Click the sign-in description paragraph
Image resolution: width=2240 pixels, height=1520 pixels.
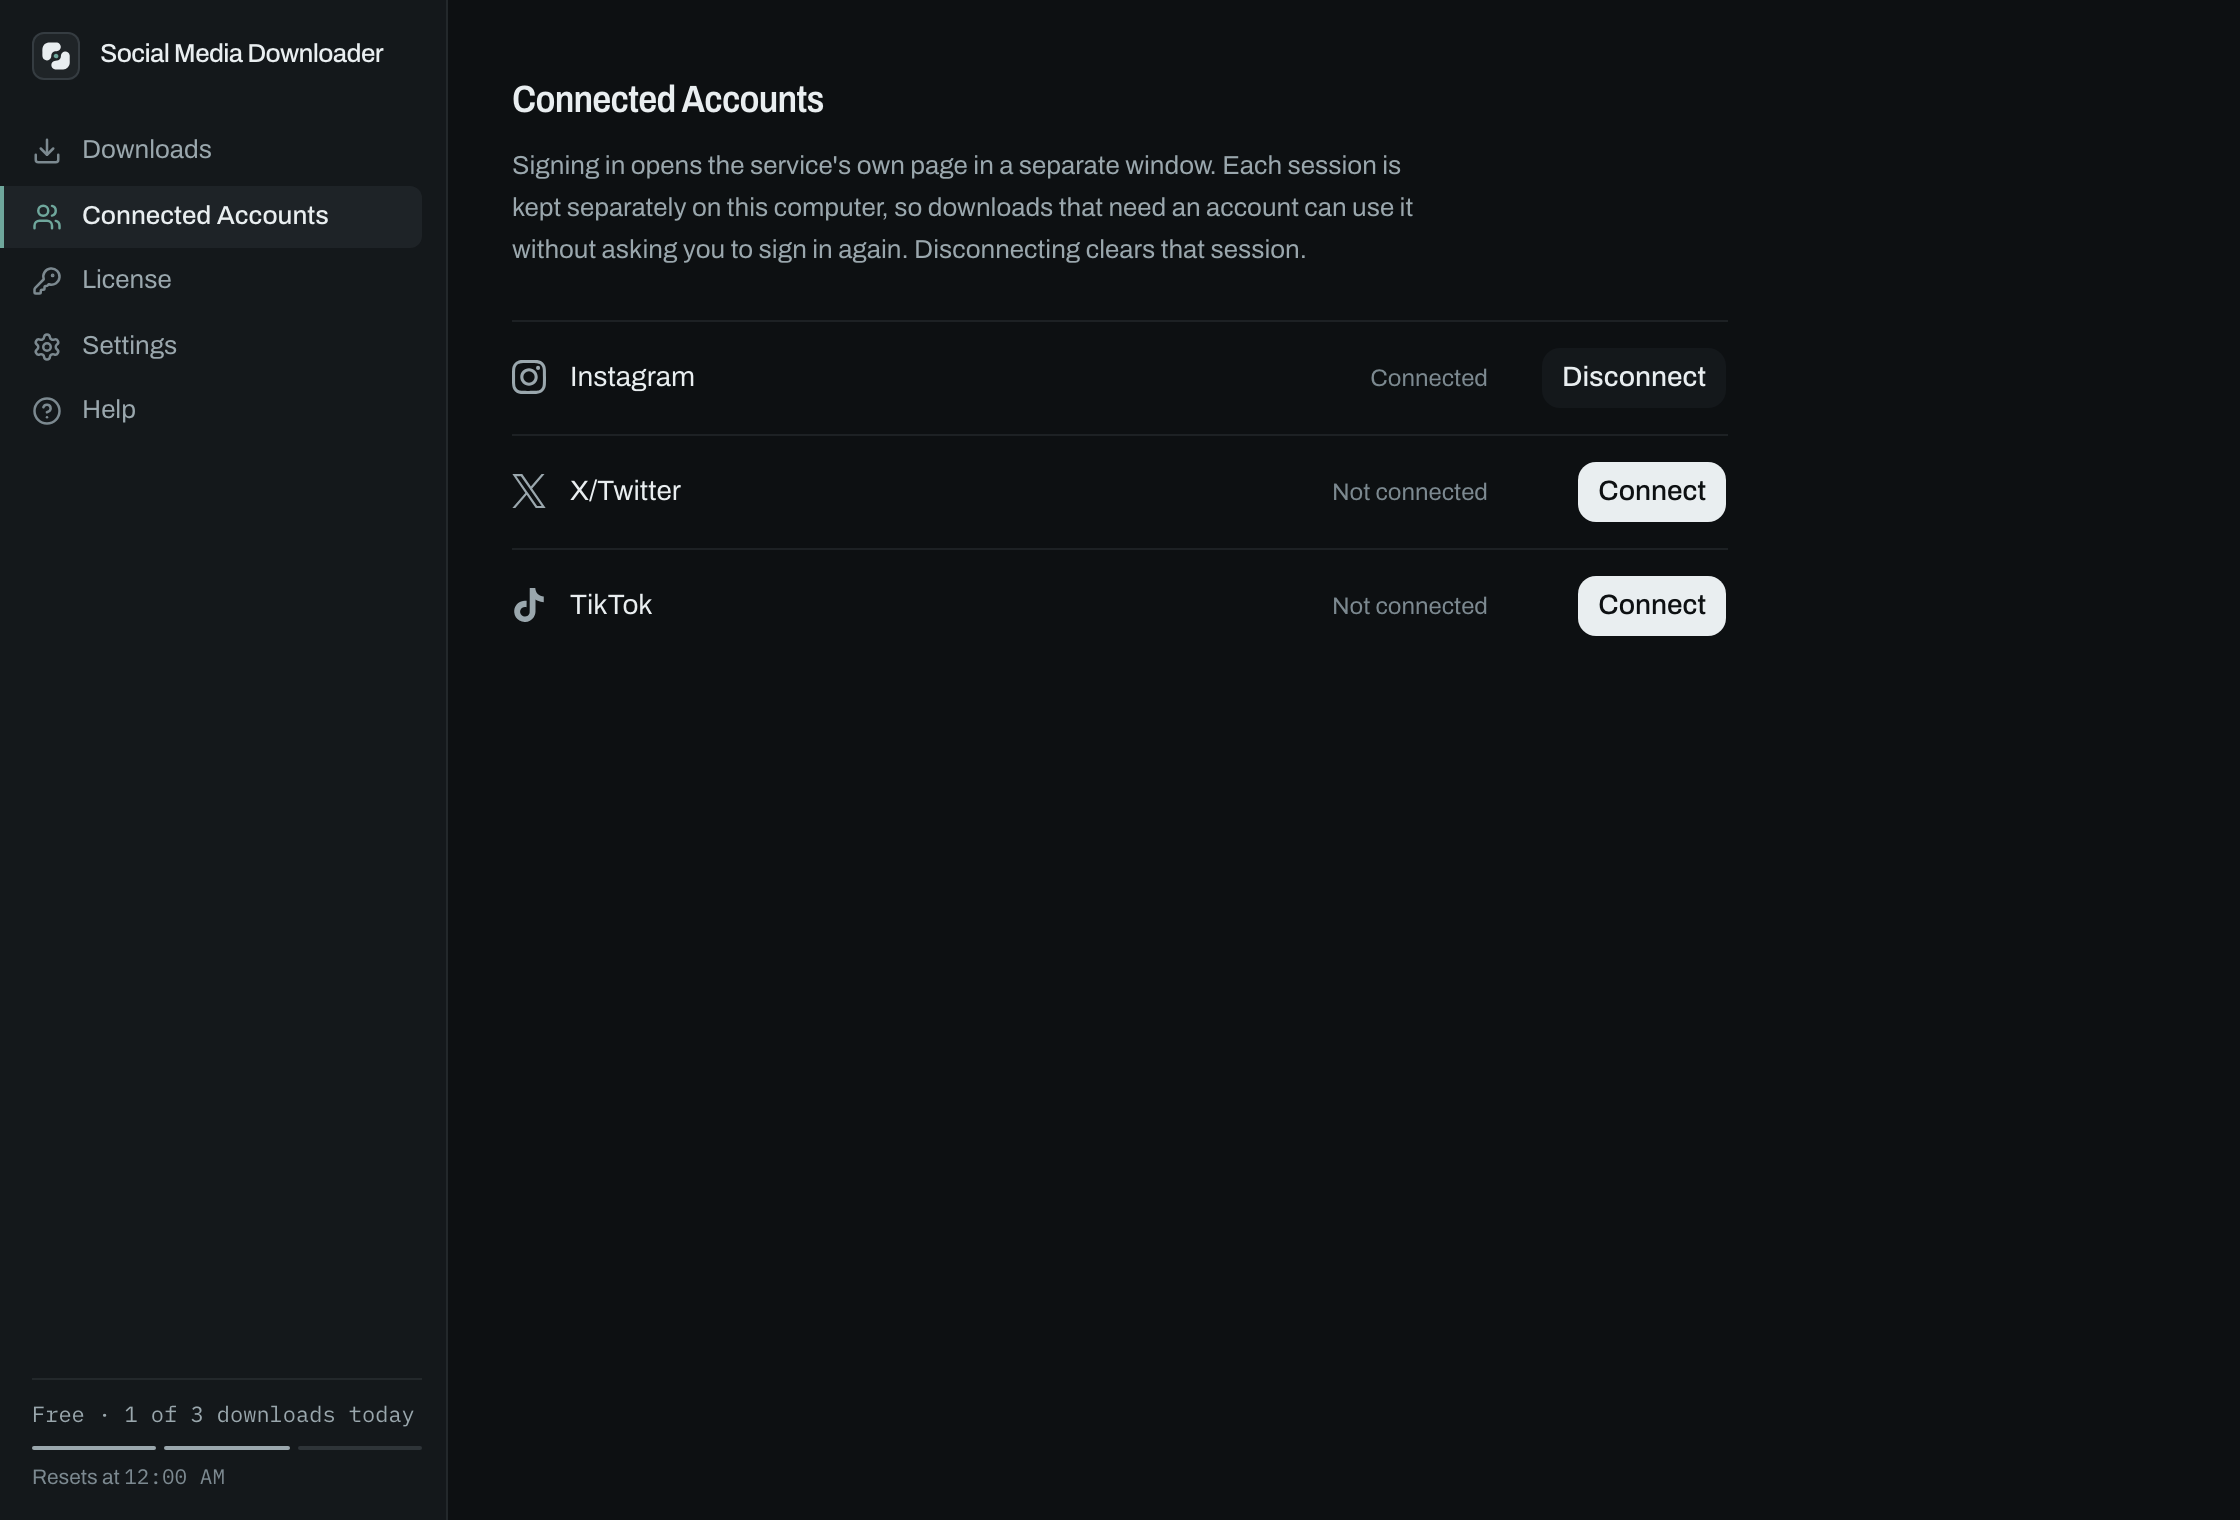click(962, 208)
